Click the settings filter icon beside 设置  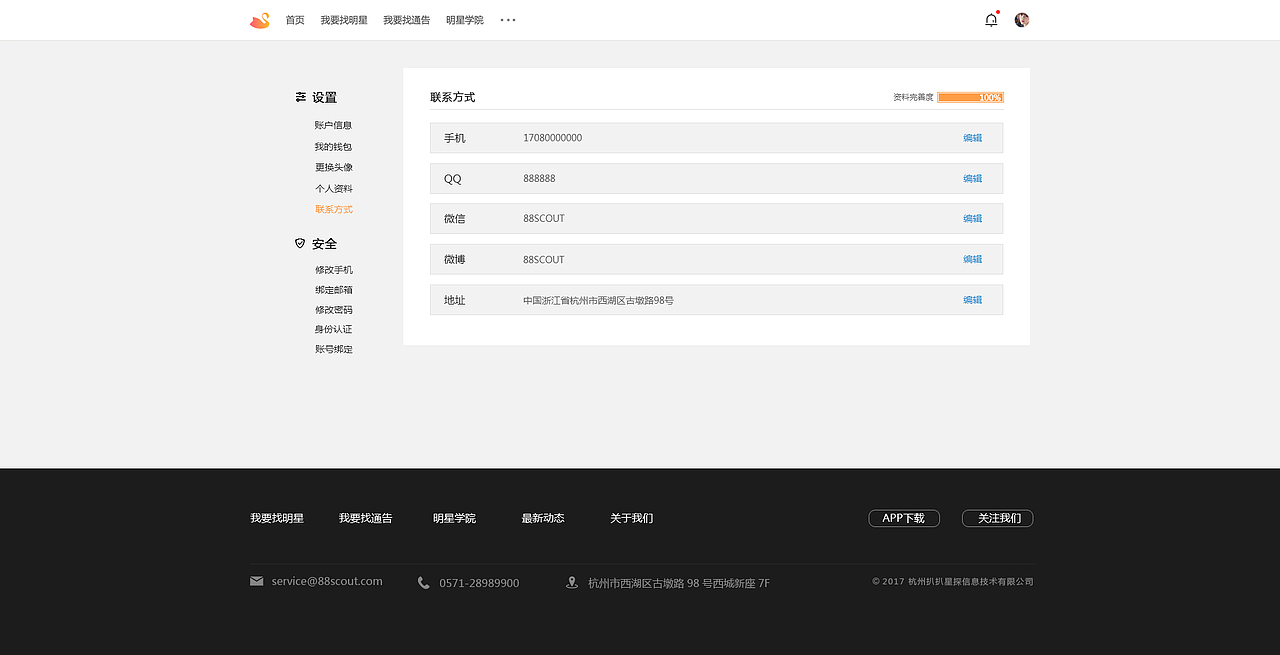click(x=300, y=96)
